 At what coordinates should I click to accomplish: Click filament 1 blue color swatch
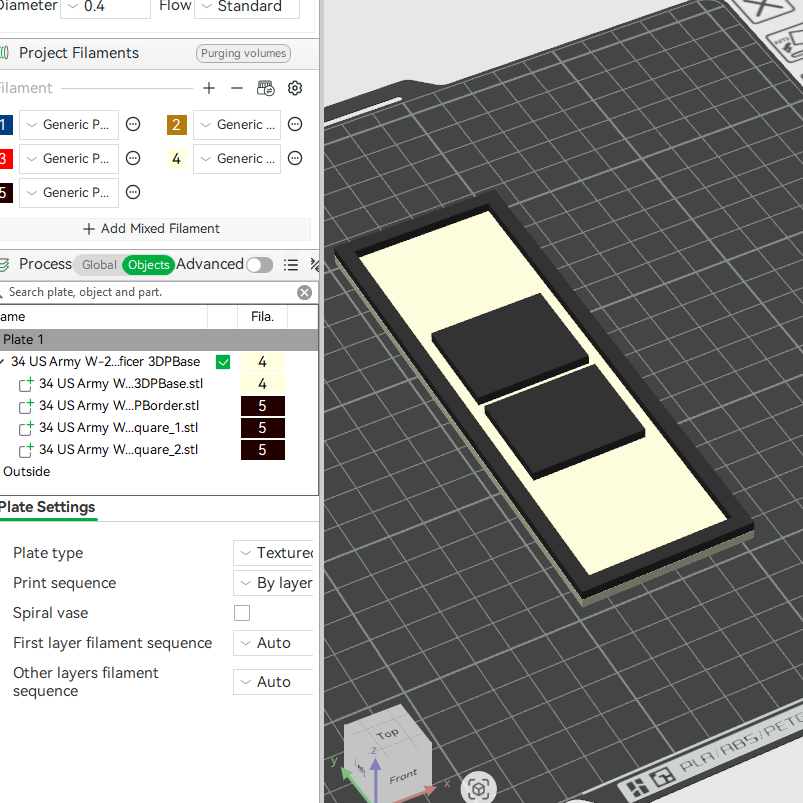click(x=5, y=124)
